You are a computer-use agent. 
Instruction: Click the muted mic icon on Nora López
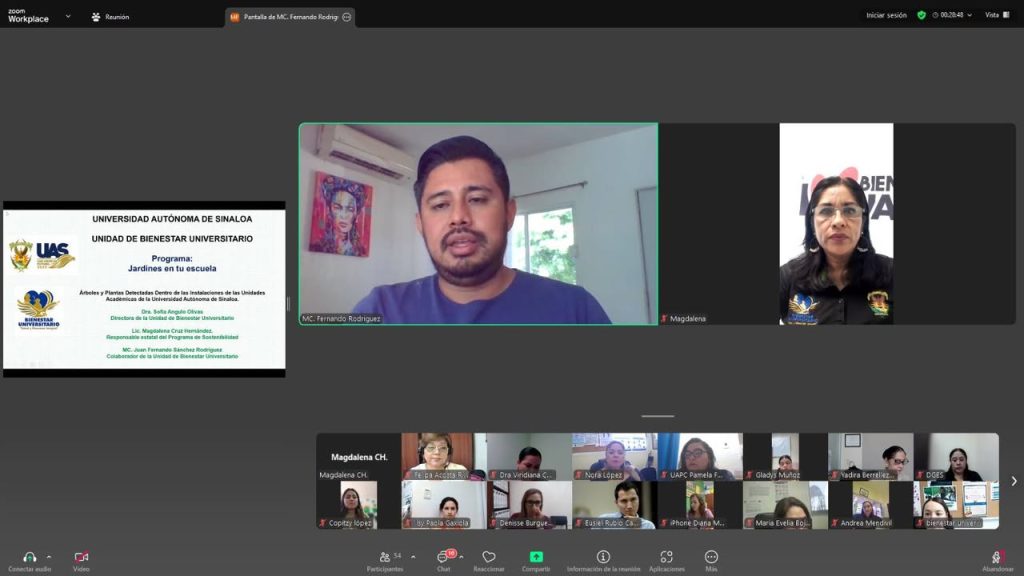579,475
